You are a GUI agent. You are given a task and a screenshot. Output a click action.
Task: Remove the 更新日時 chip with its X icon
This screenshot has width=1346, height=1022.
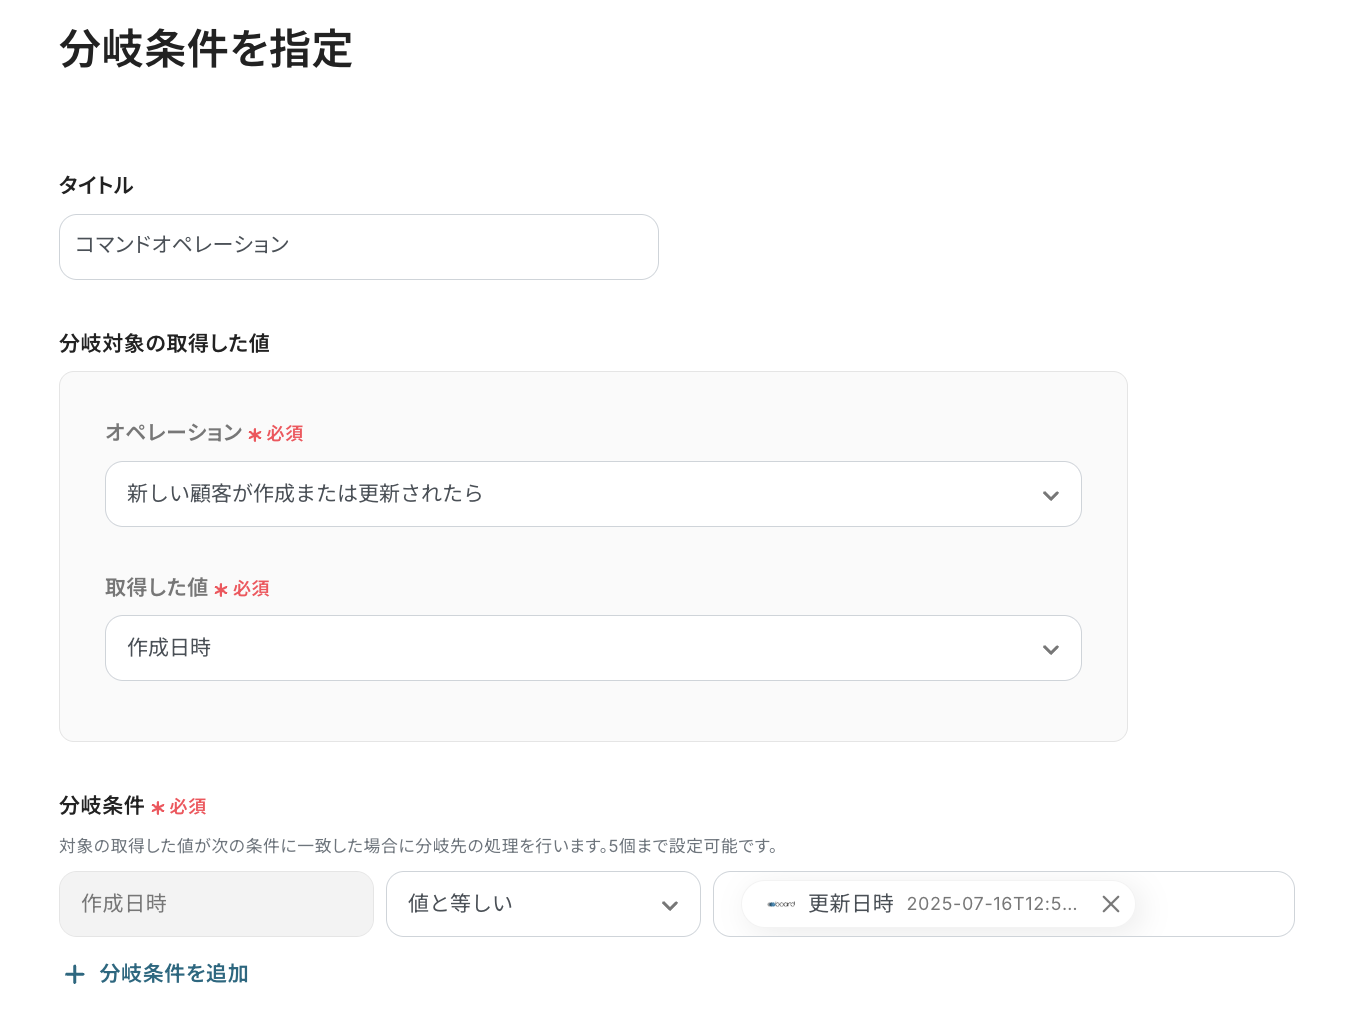click(x=1110, y=904)
